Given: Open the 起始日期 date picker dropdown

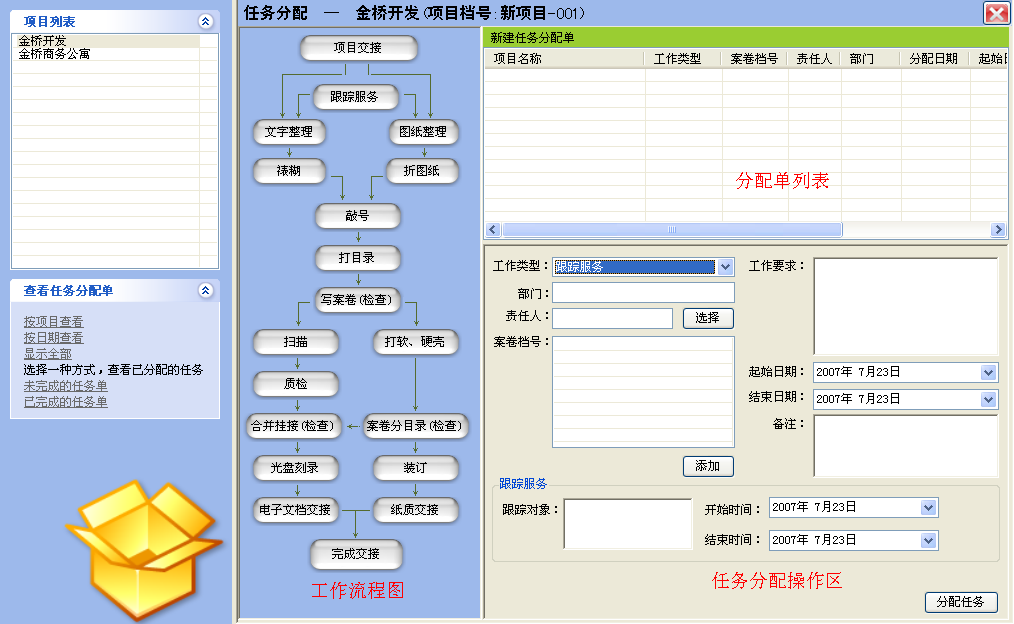Looking at the screenshot, I should click(x=989, y=372).
